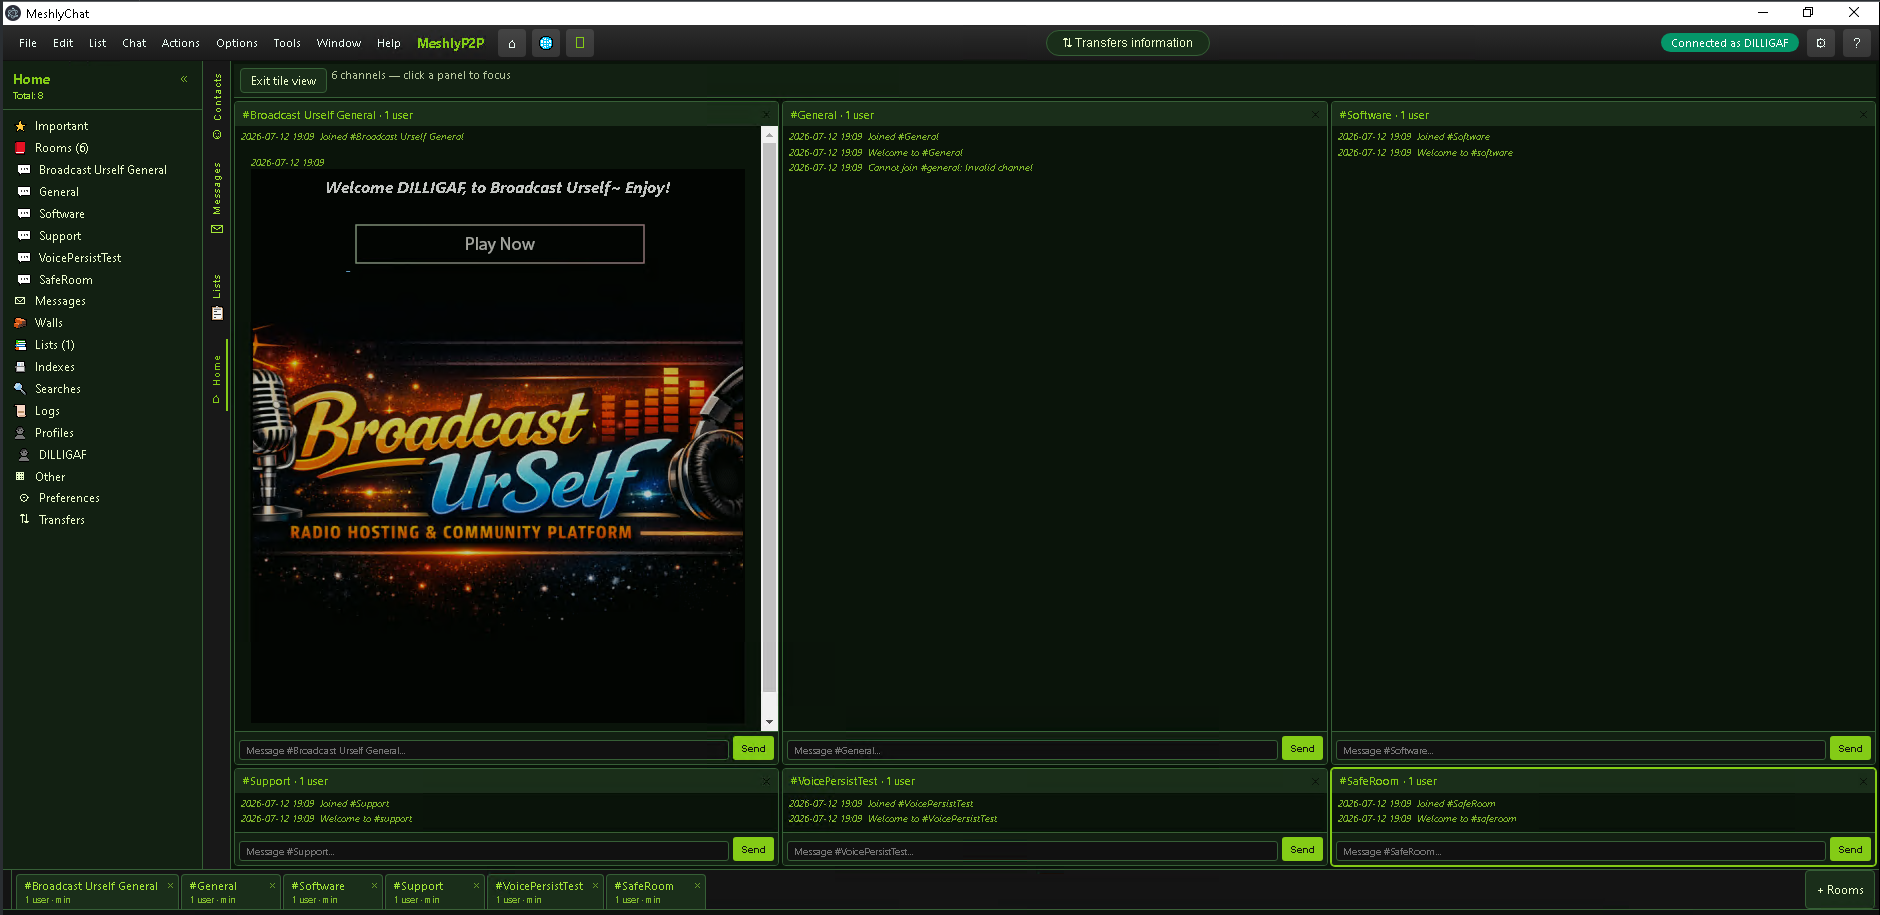Click Transfers information button

click(x=1127, y=43)
